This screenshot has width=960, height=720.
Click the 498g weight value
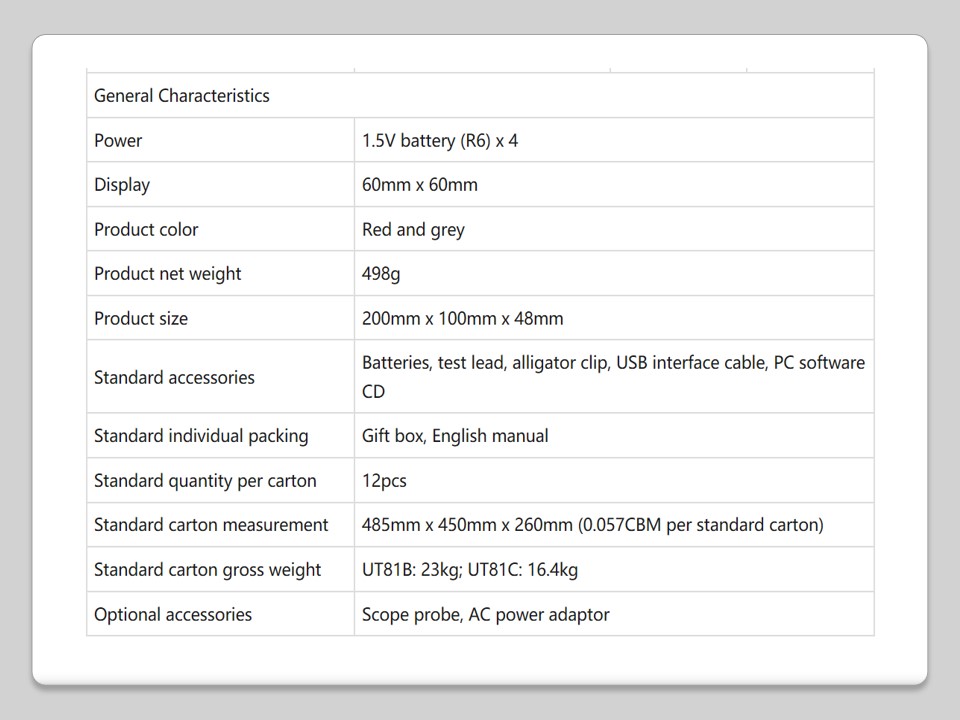click(381, 274)
